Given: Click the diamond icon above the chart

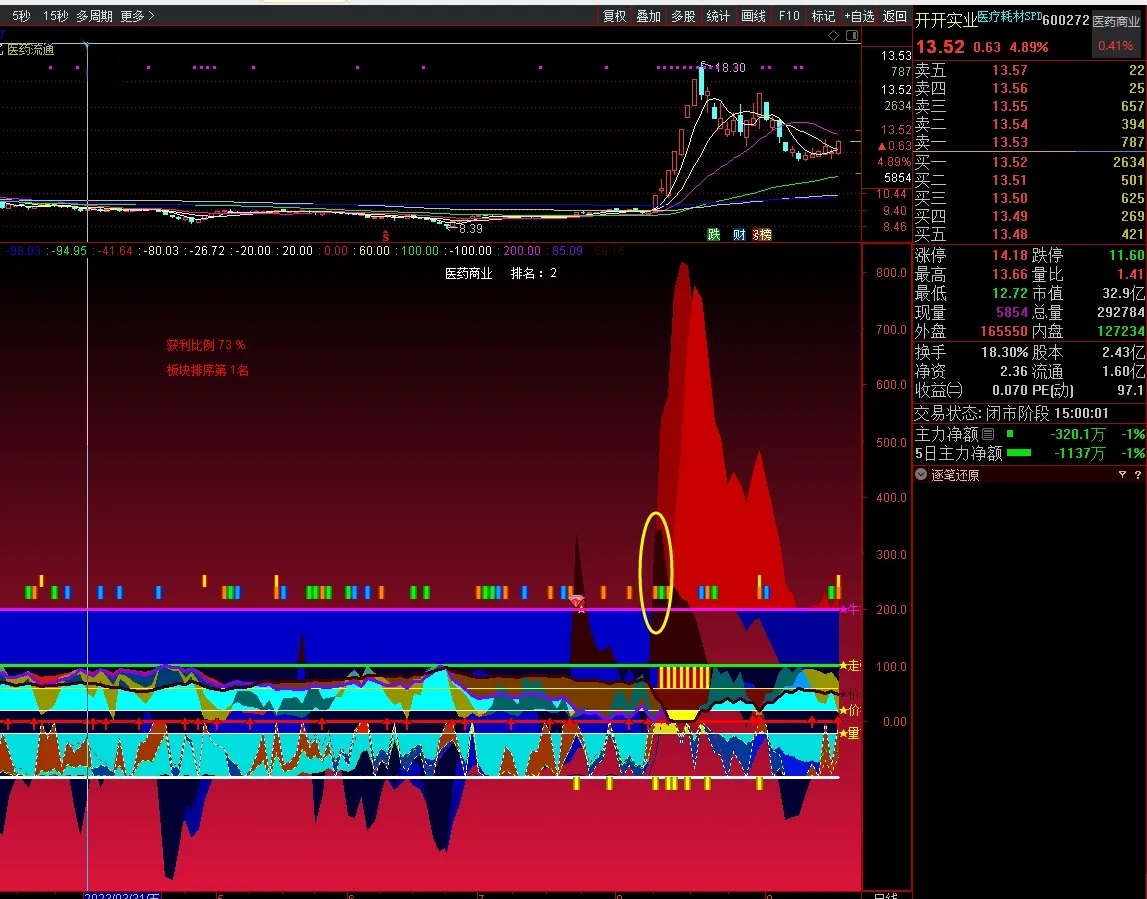Looking at the screenshot, I should click(x=834, y=35).
